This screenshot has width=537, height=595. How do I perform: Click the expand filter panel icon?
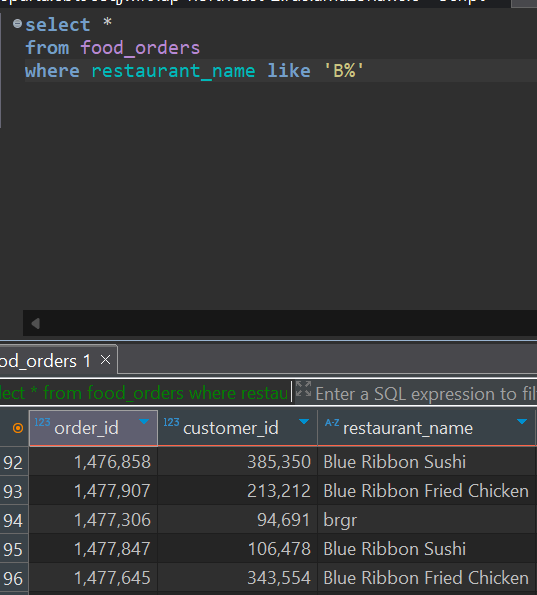(303, 389)
